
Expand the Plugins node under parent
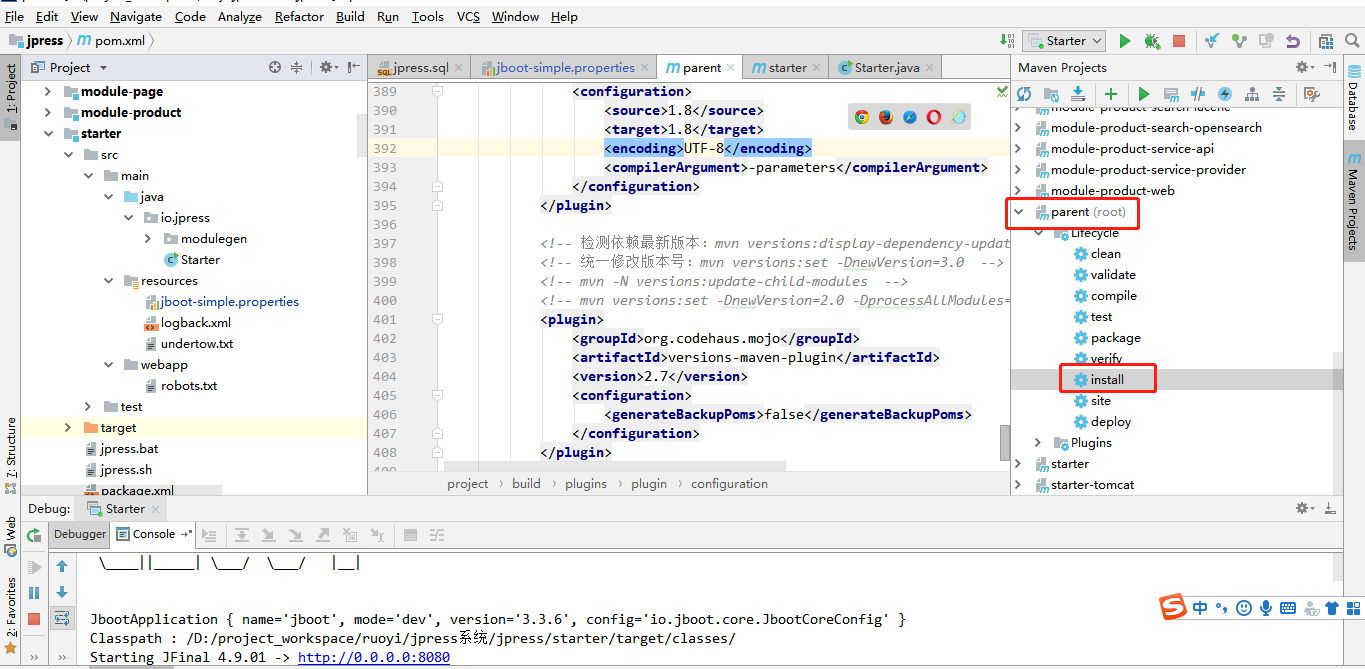[x=1037, y=442]
